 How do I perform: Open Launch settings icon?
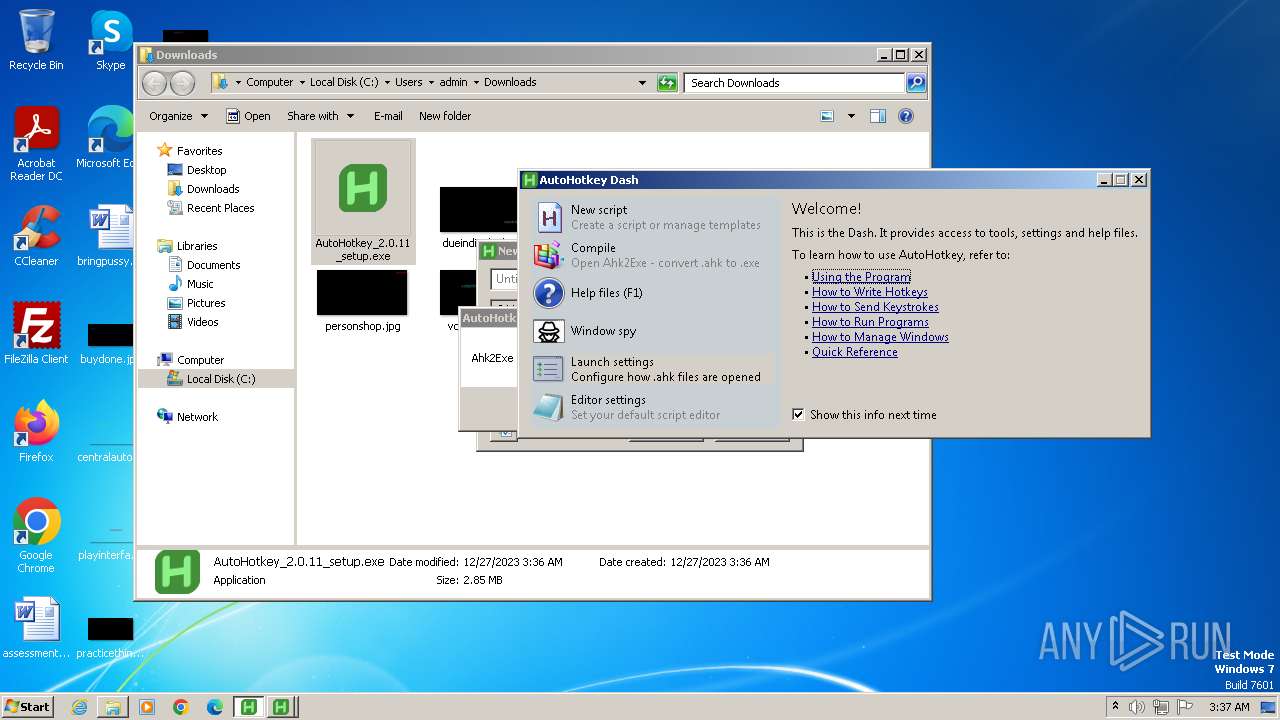[548, 369]
